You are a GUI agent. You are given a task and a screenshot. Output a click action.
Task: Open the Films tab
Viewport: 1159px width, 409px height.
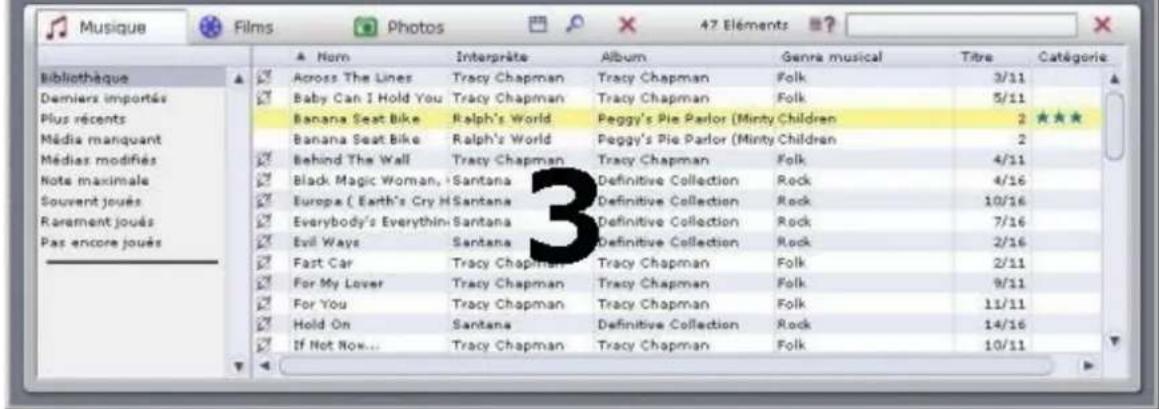coord(237,27)
